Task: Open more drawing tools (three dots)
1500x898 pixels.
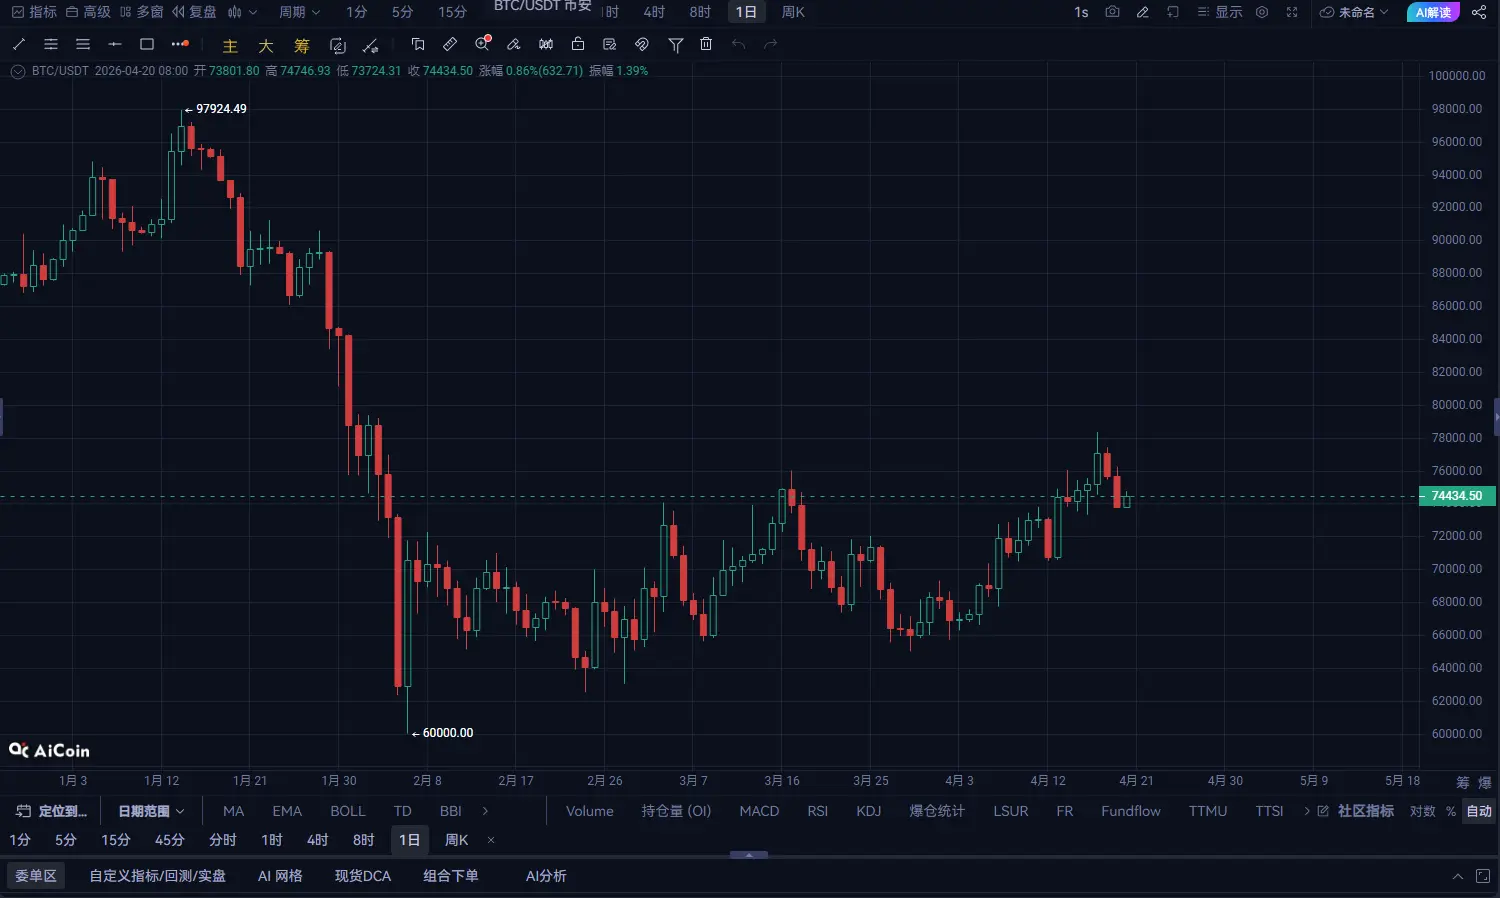Action: click(180, 44)
